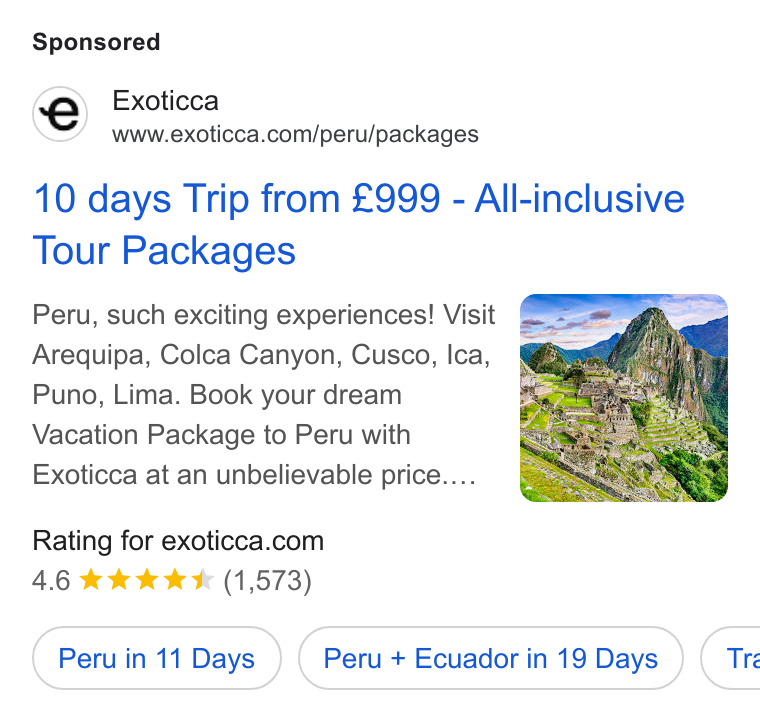The image size is (760, 722).
Task: Click the 'Rating for exoticca.com' text
Action: pos(178,541)
